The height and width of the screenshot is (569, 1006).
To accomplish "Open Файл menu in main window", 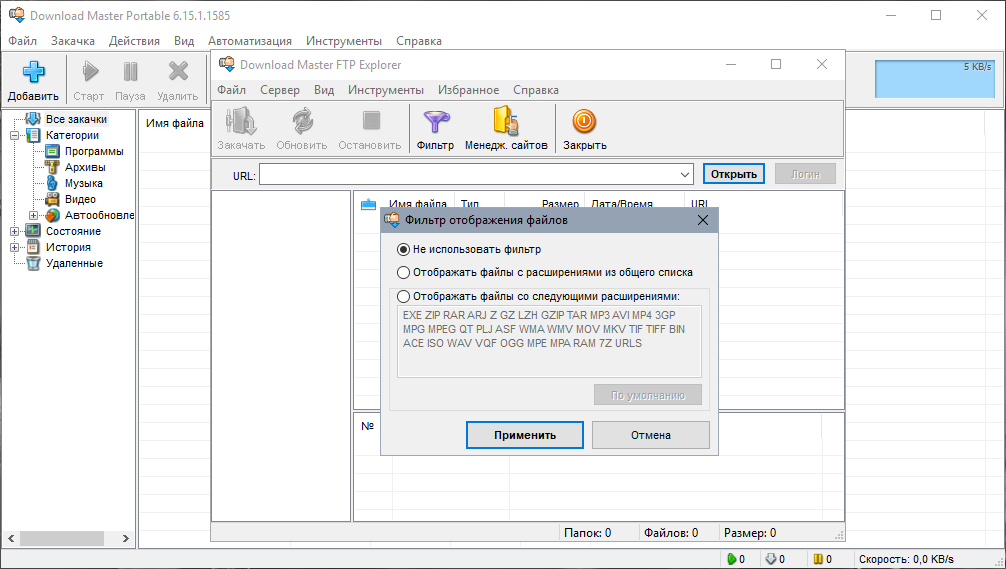I will (x=22, y=40).
